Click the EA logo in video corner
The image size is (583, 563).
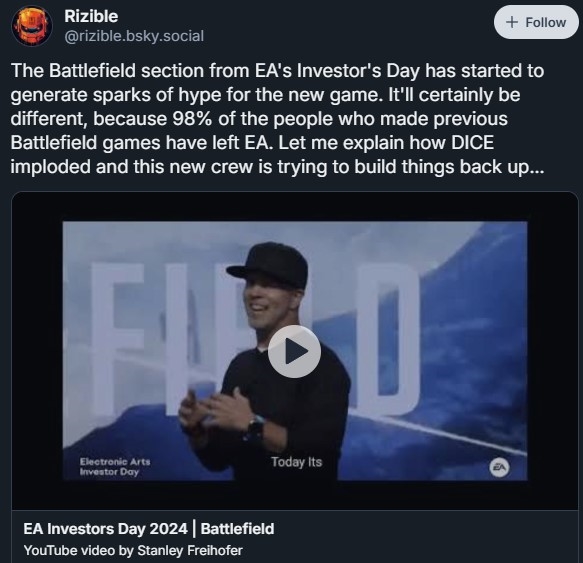coord(499,467)
